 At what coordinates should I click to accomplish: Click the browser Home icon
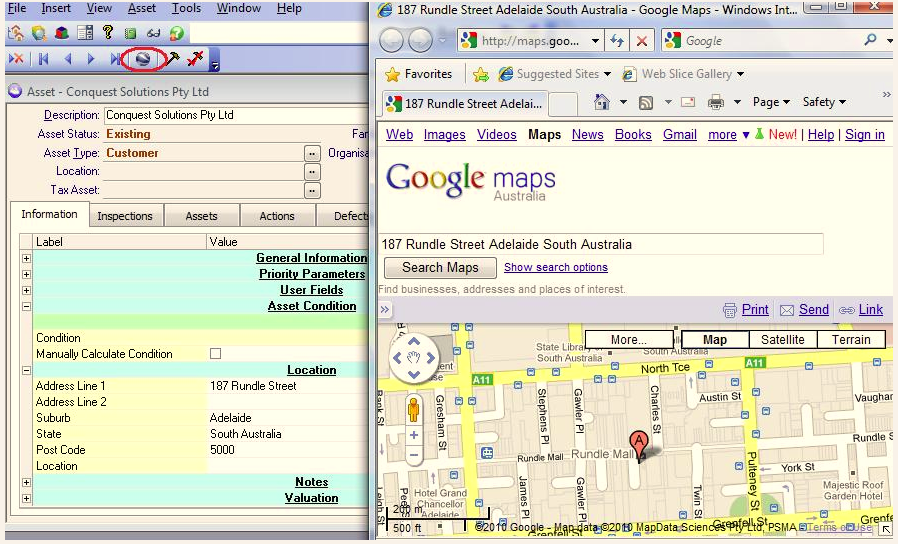click(x=601, y=102)
